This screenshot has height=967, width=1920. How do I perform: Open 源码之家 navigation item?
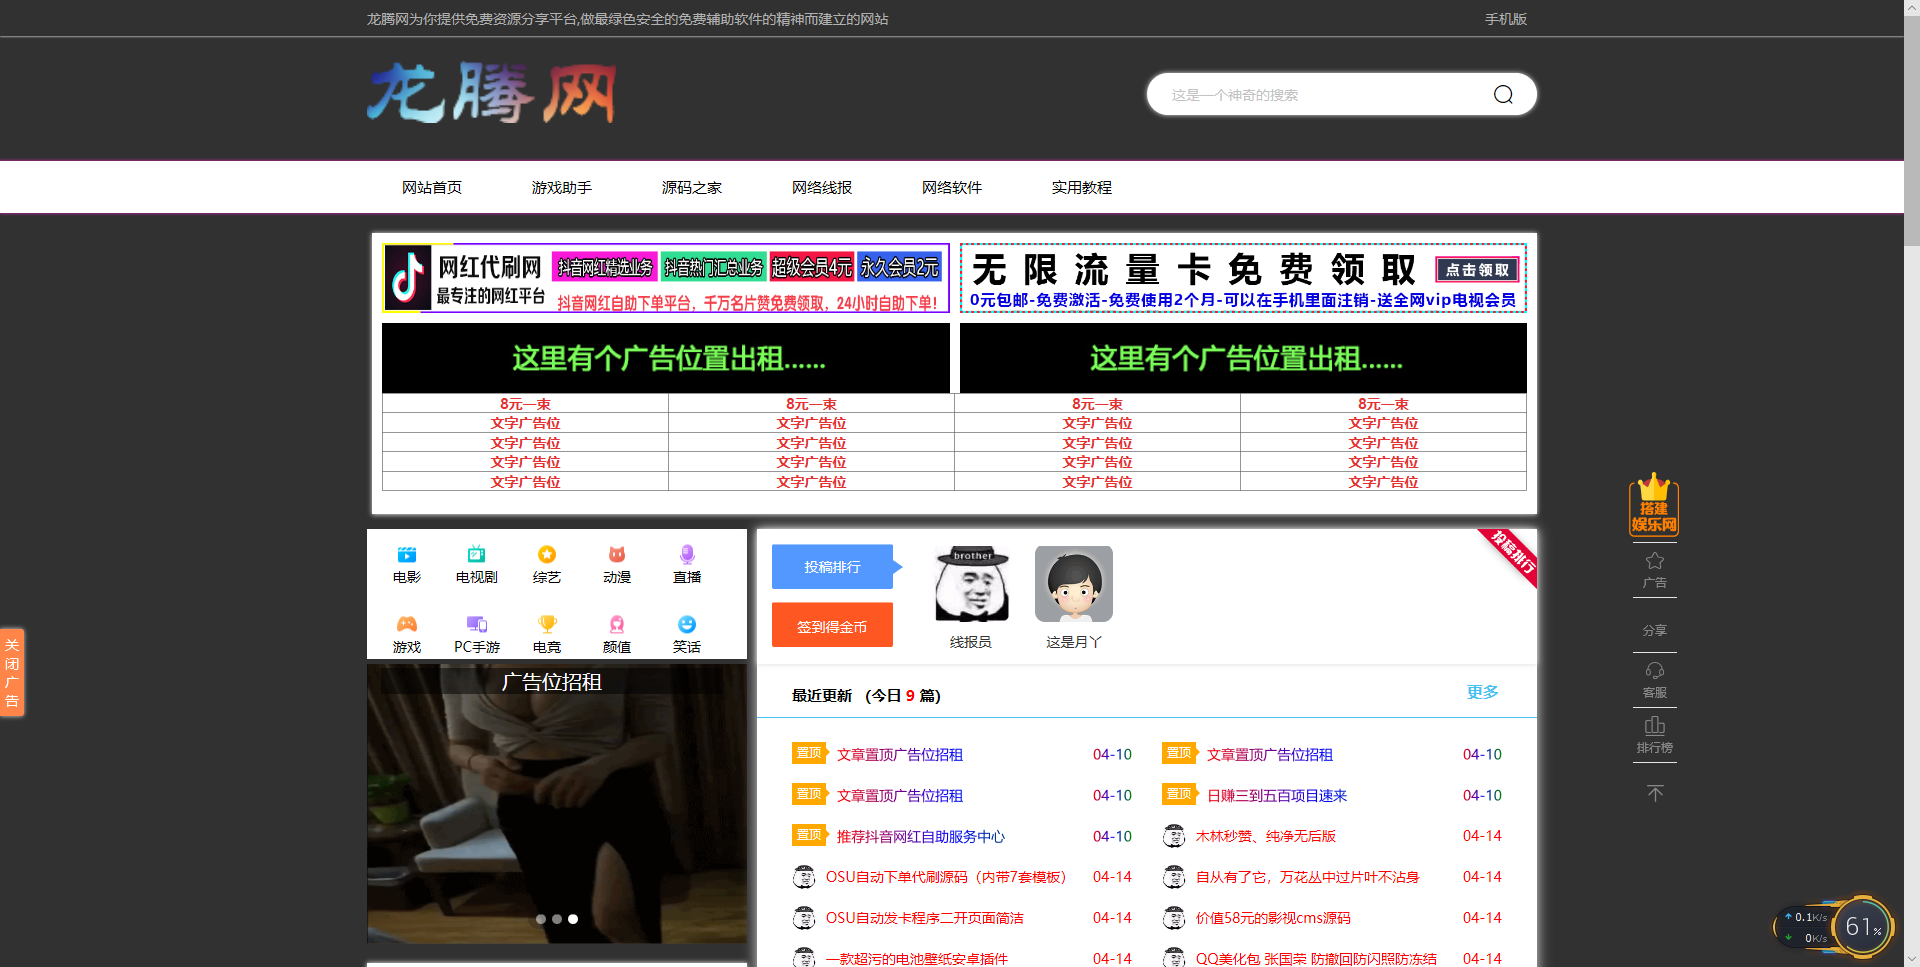[692, 187]
